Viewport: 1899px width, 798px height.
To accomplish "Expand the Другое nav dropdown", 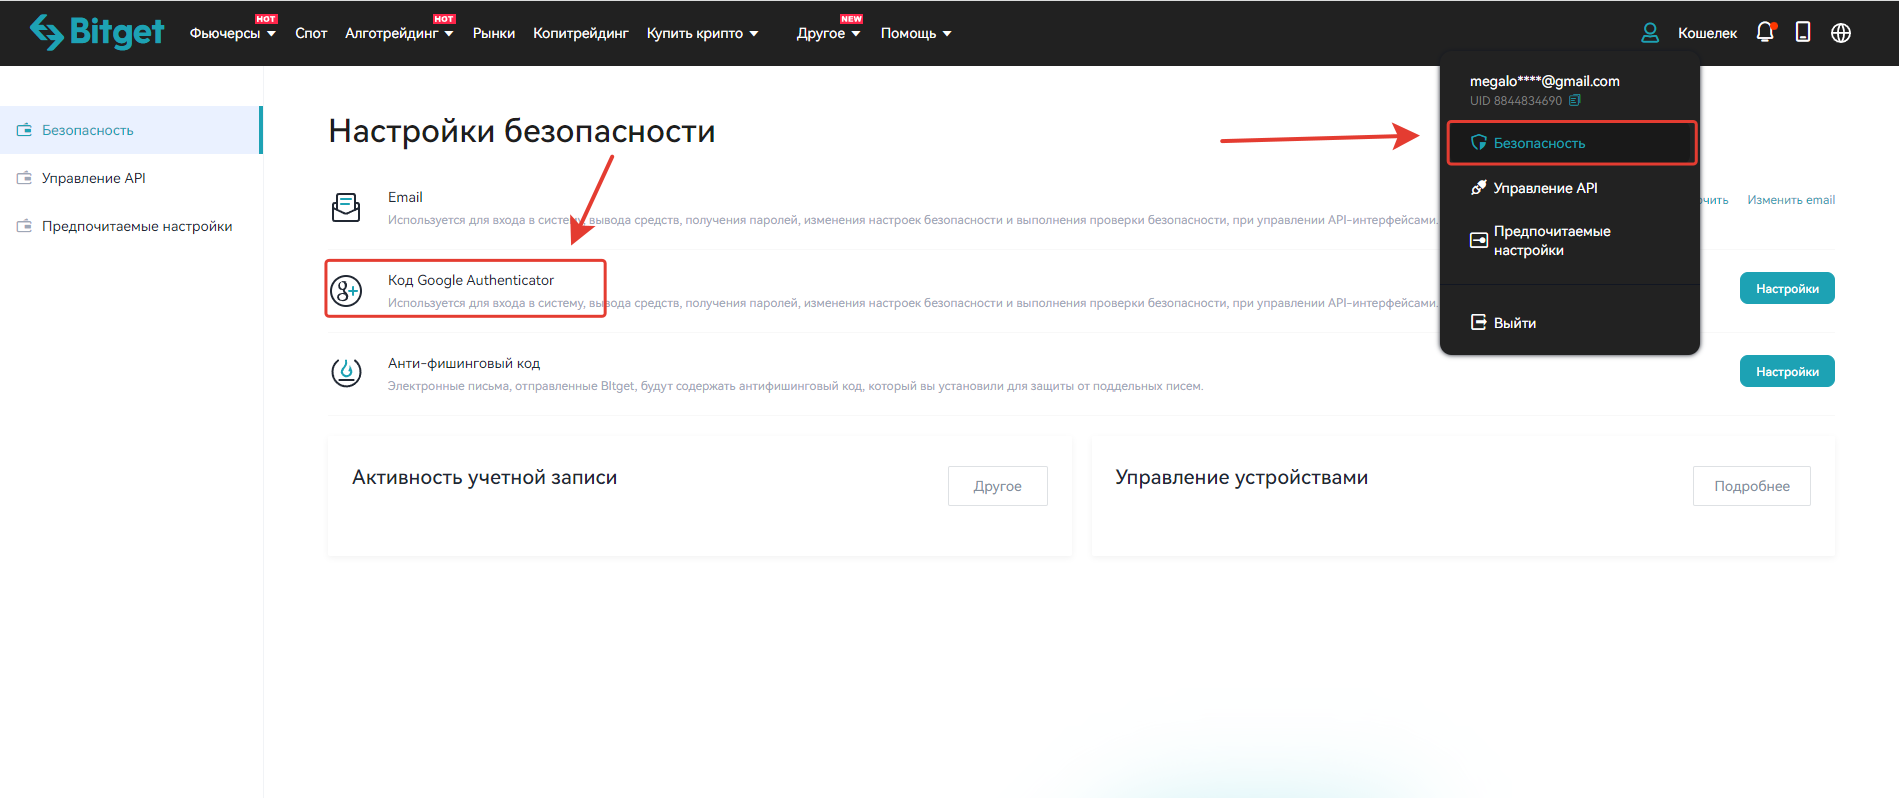I will 828,33.
